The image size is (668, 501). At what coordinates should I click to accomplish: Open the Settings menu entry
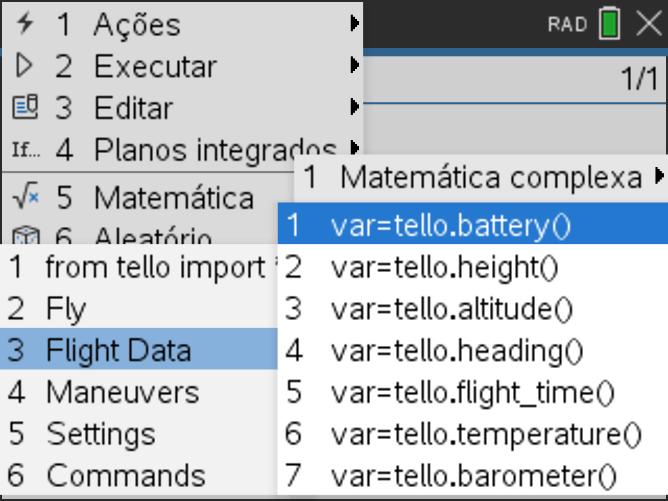pyautogui.click(x=139, y=434)
